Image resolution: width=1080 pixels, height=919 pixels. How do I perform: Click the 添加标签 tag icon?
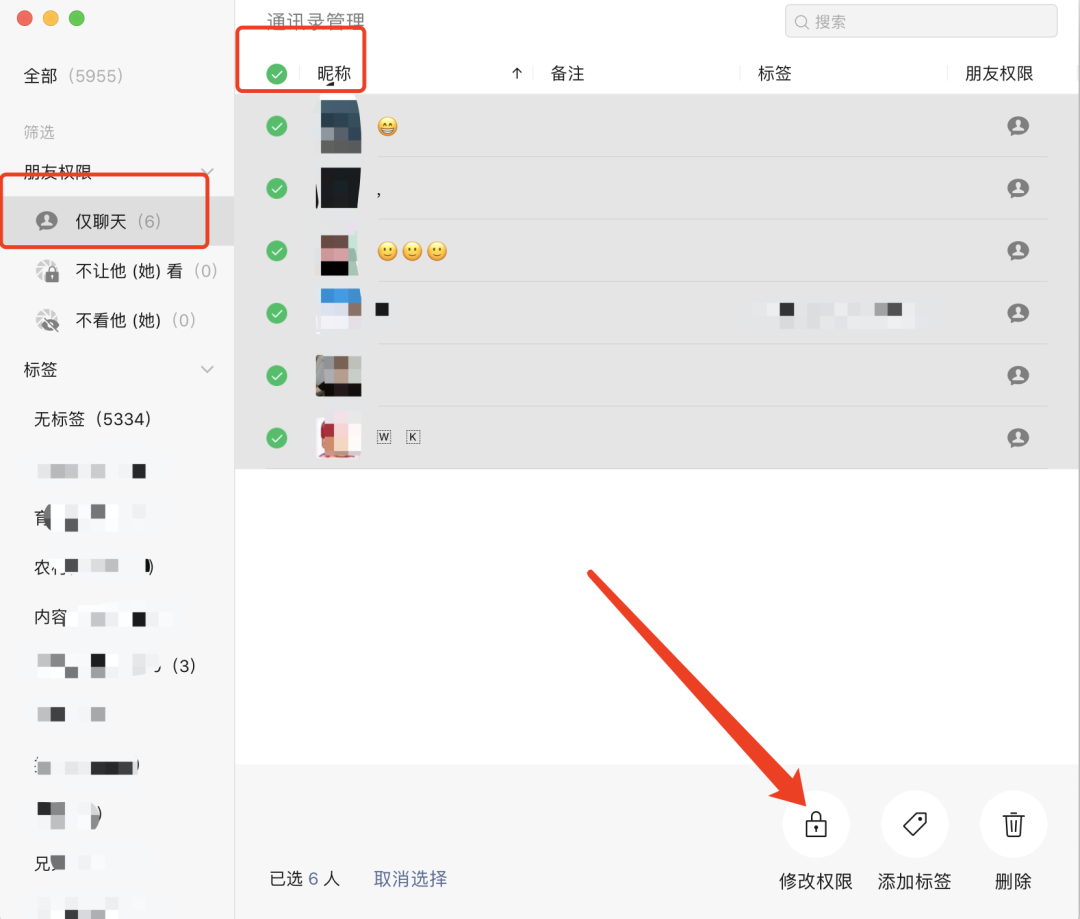pyautogui.click(x=915, y=824)
